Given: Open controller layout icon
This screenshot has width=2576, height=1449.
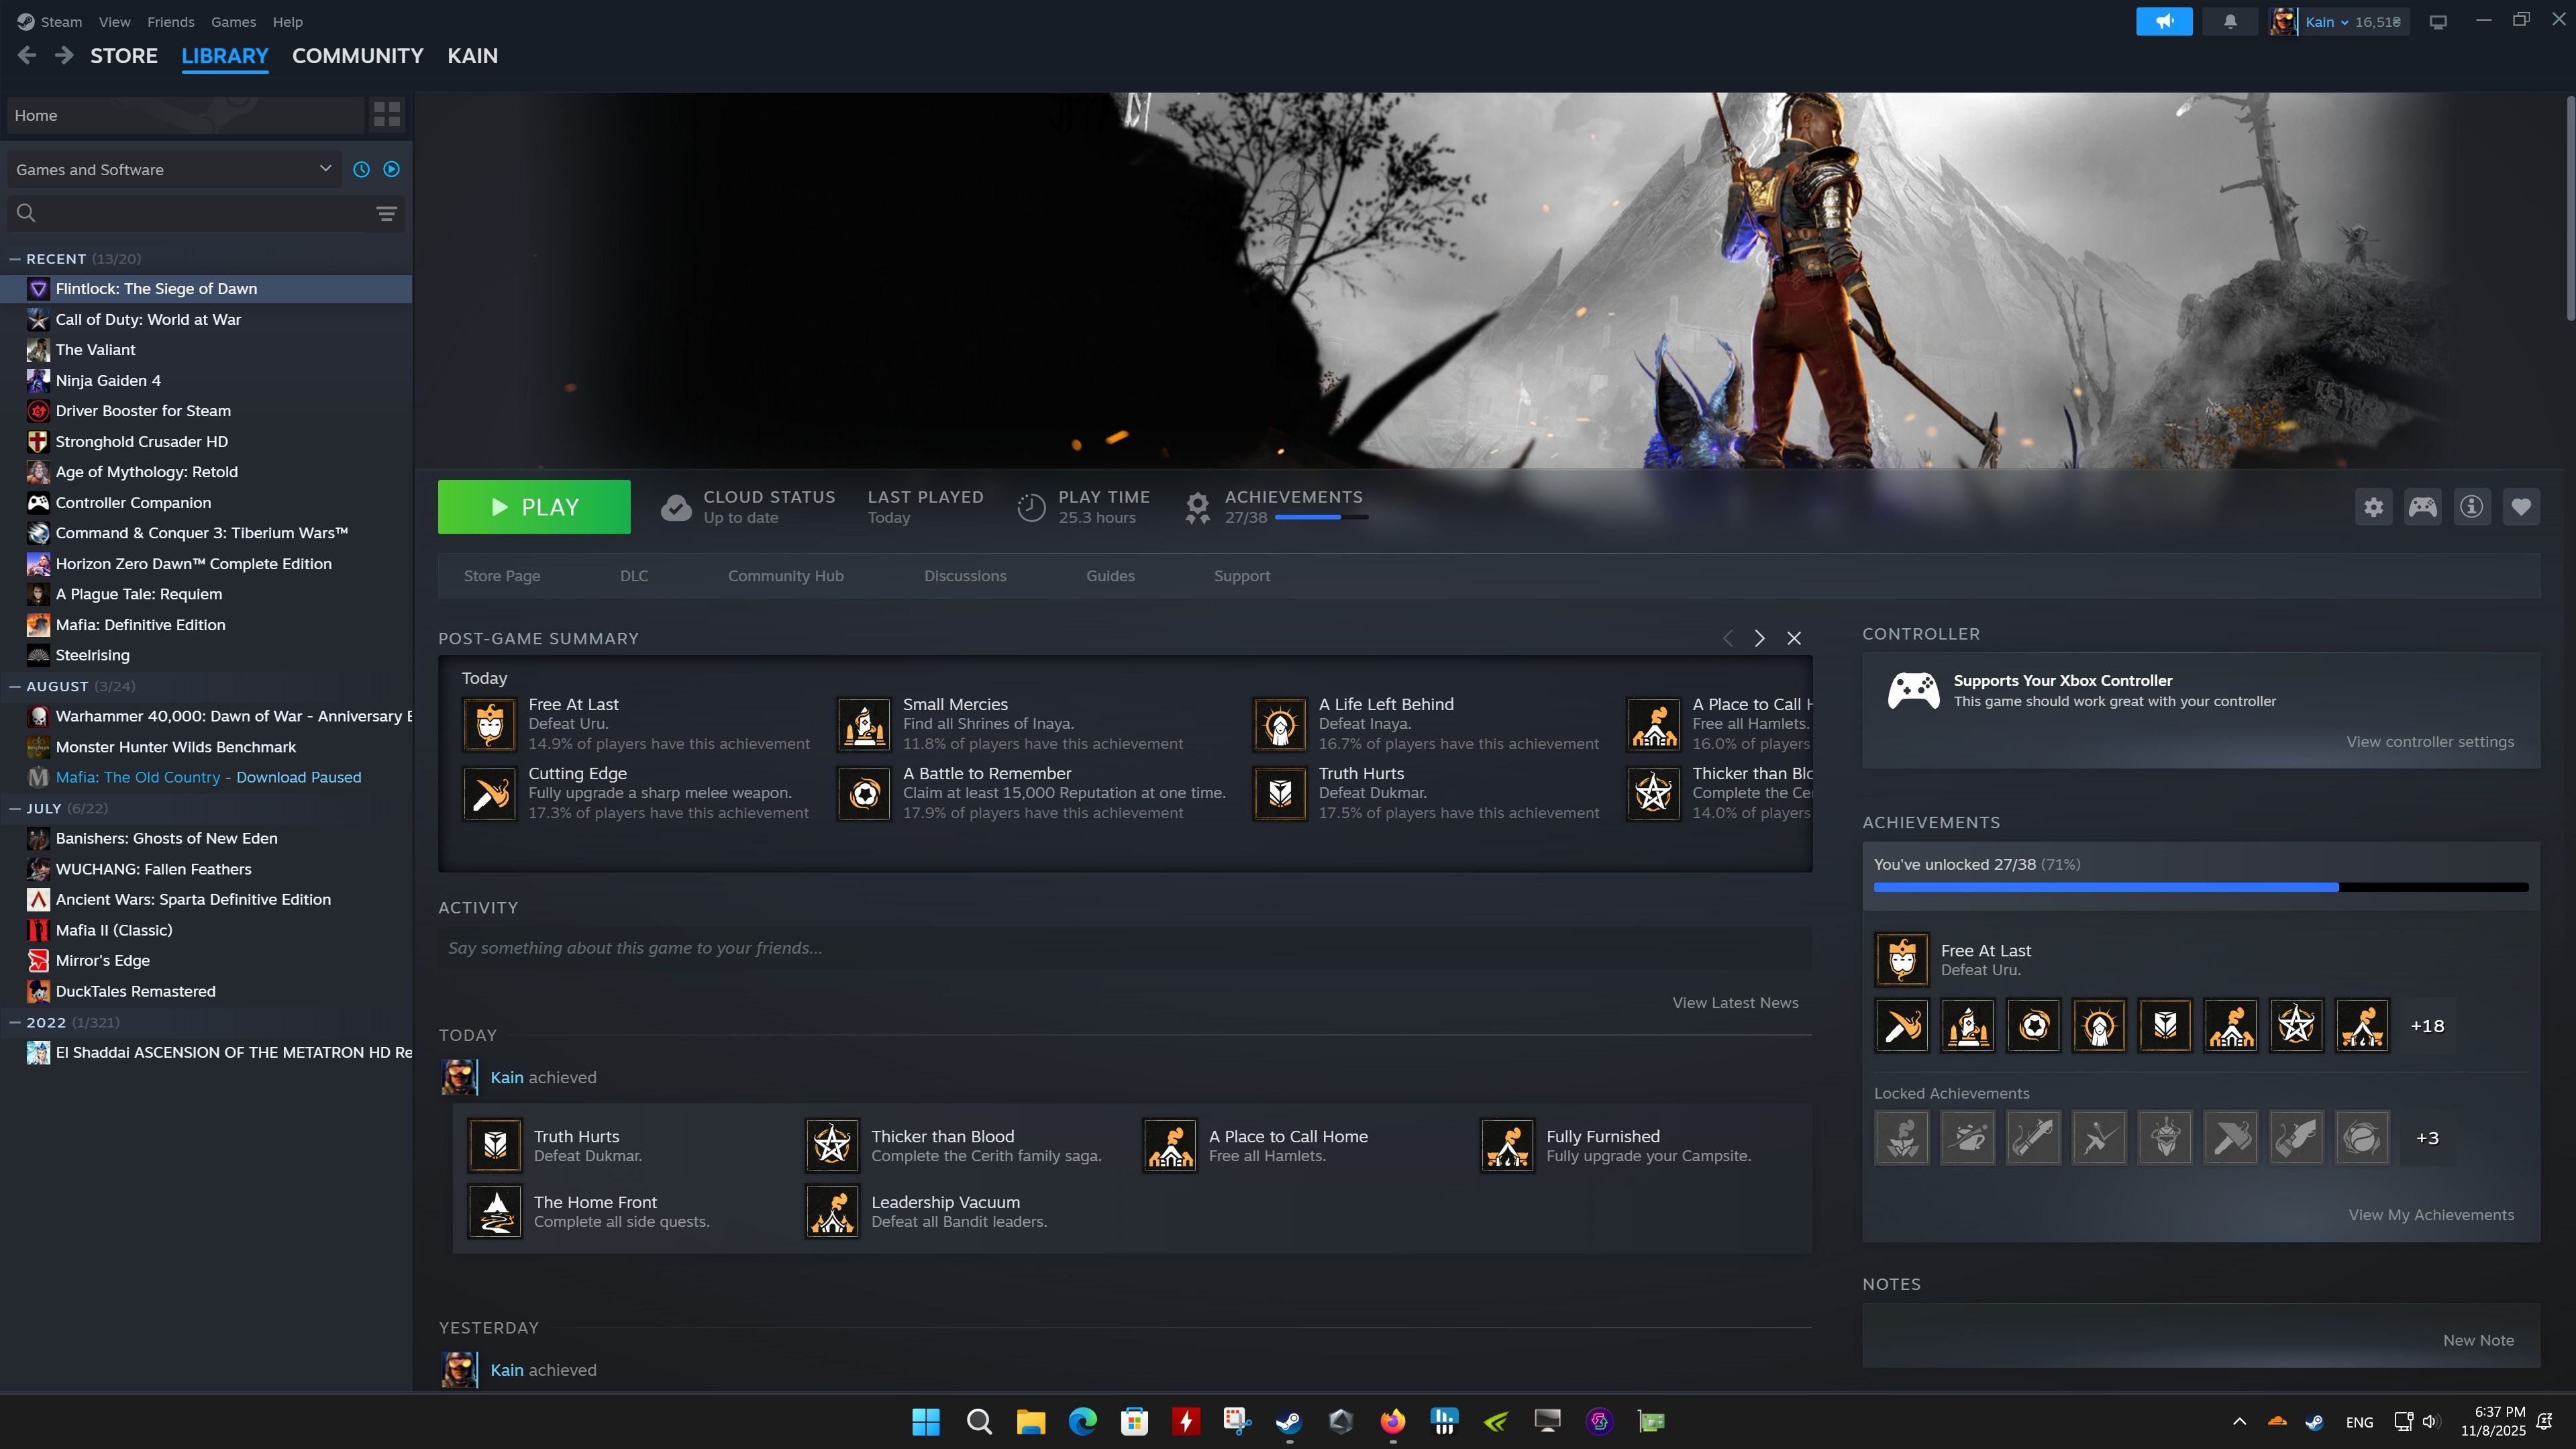Looking at the screenshot, I should pos(2423,507).
